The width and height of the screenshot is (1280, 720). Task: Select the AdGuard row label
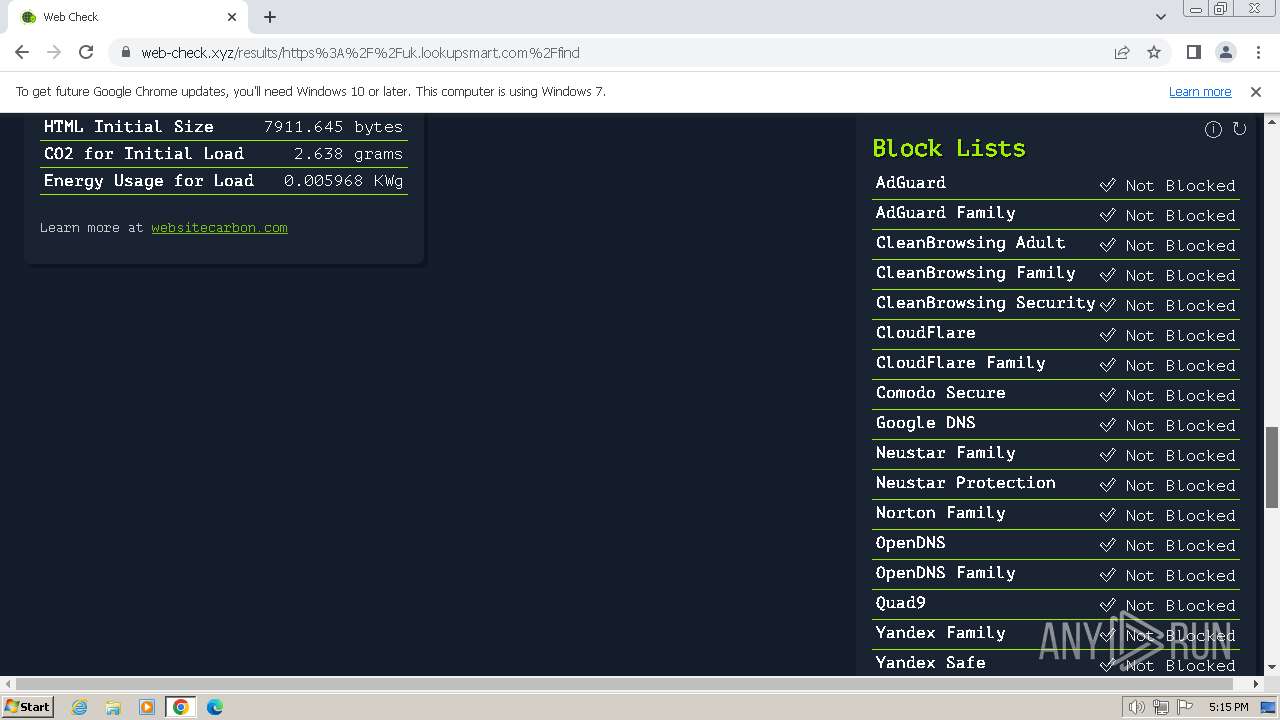[x=911, y=183]
